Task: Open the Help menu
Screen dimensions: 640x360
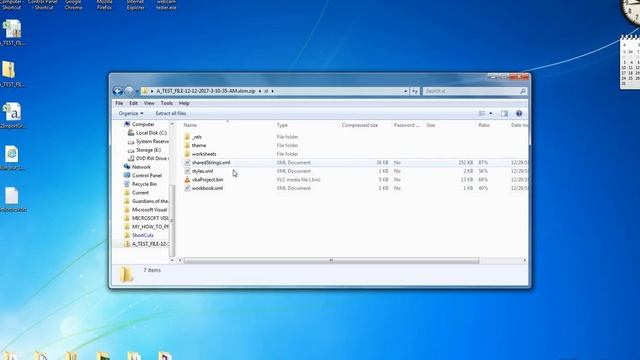Action: (x=184, y=103)
